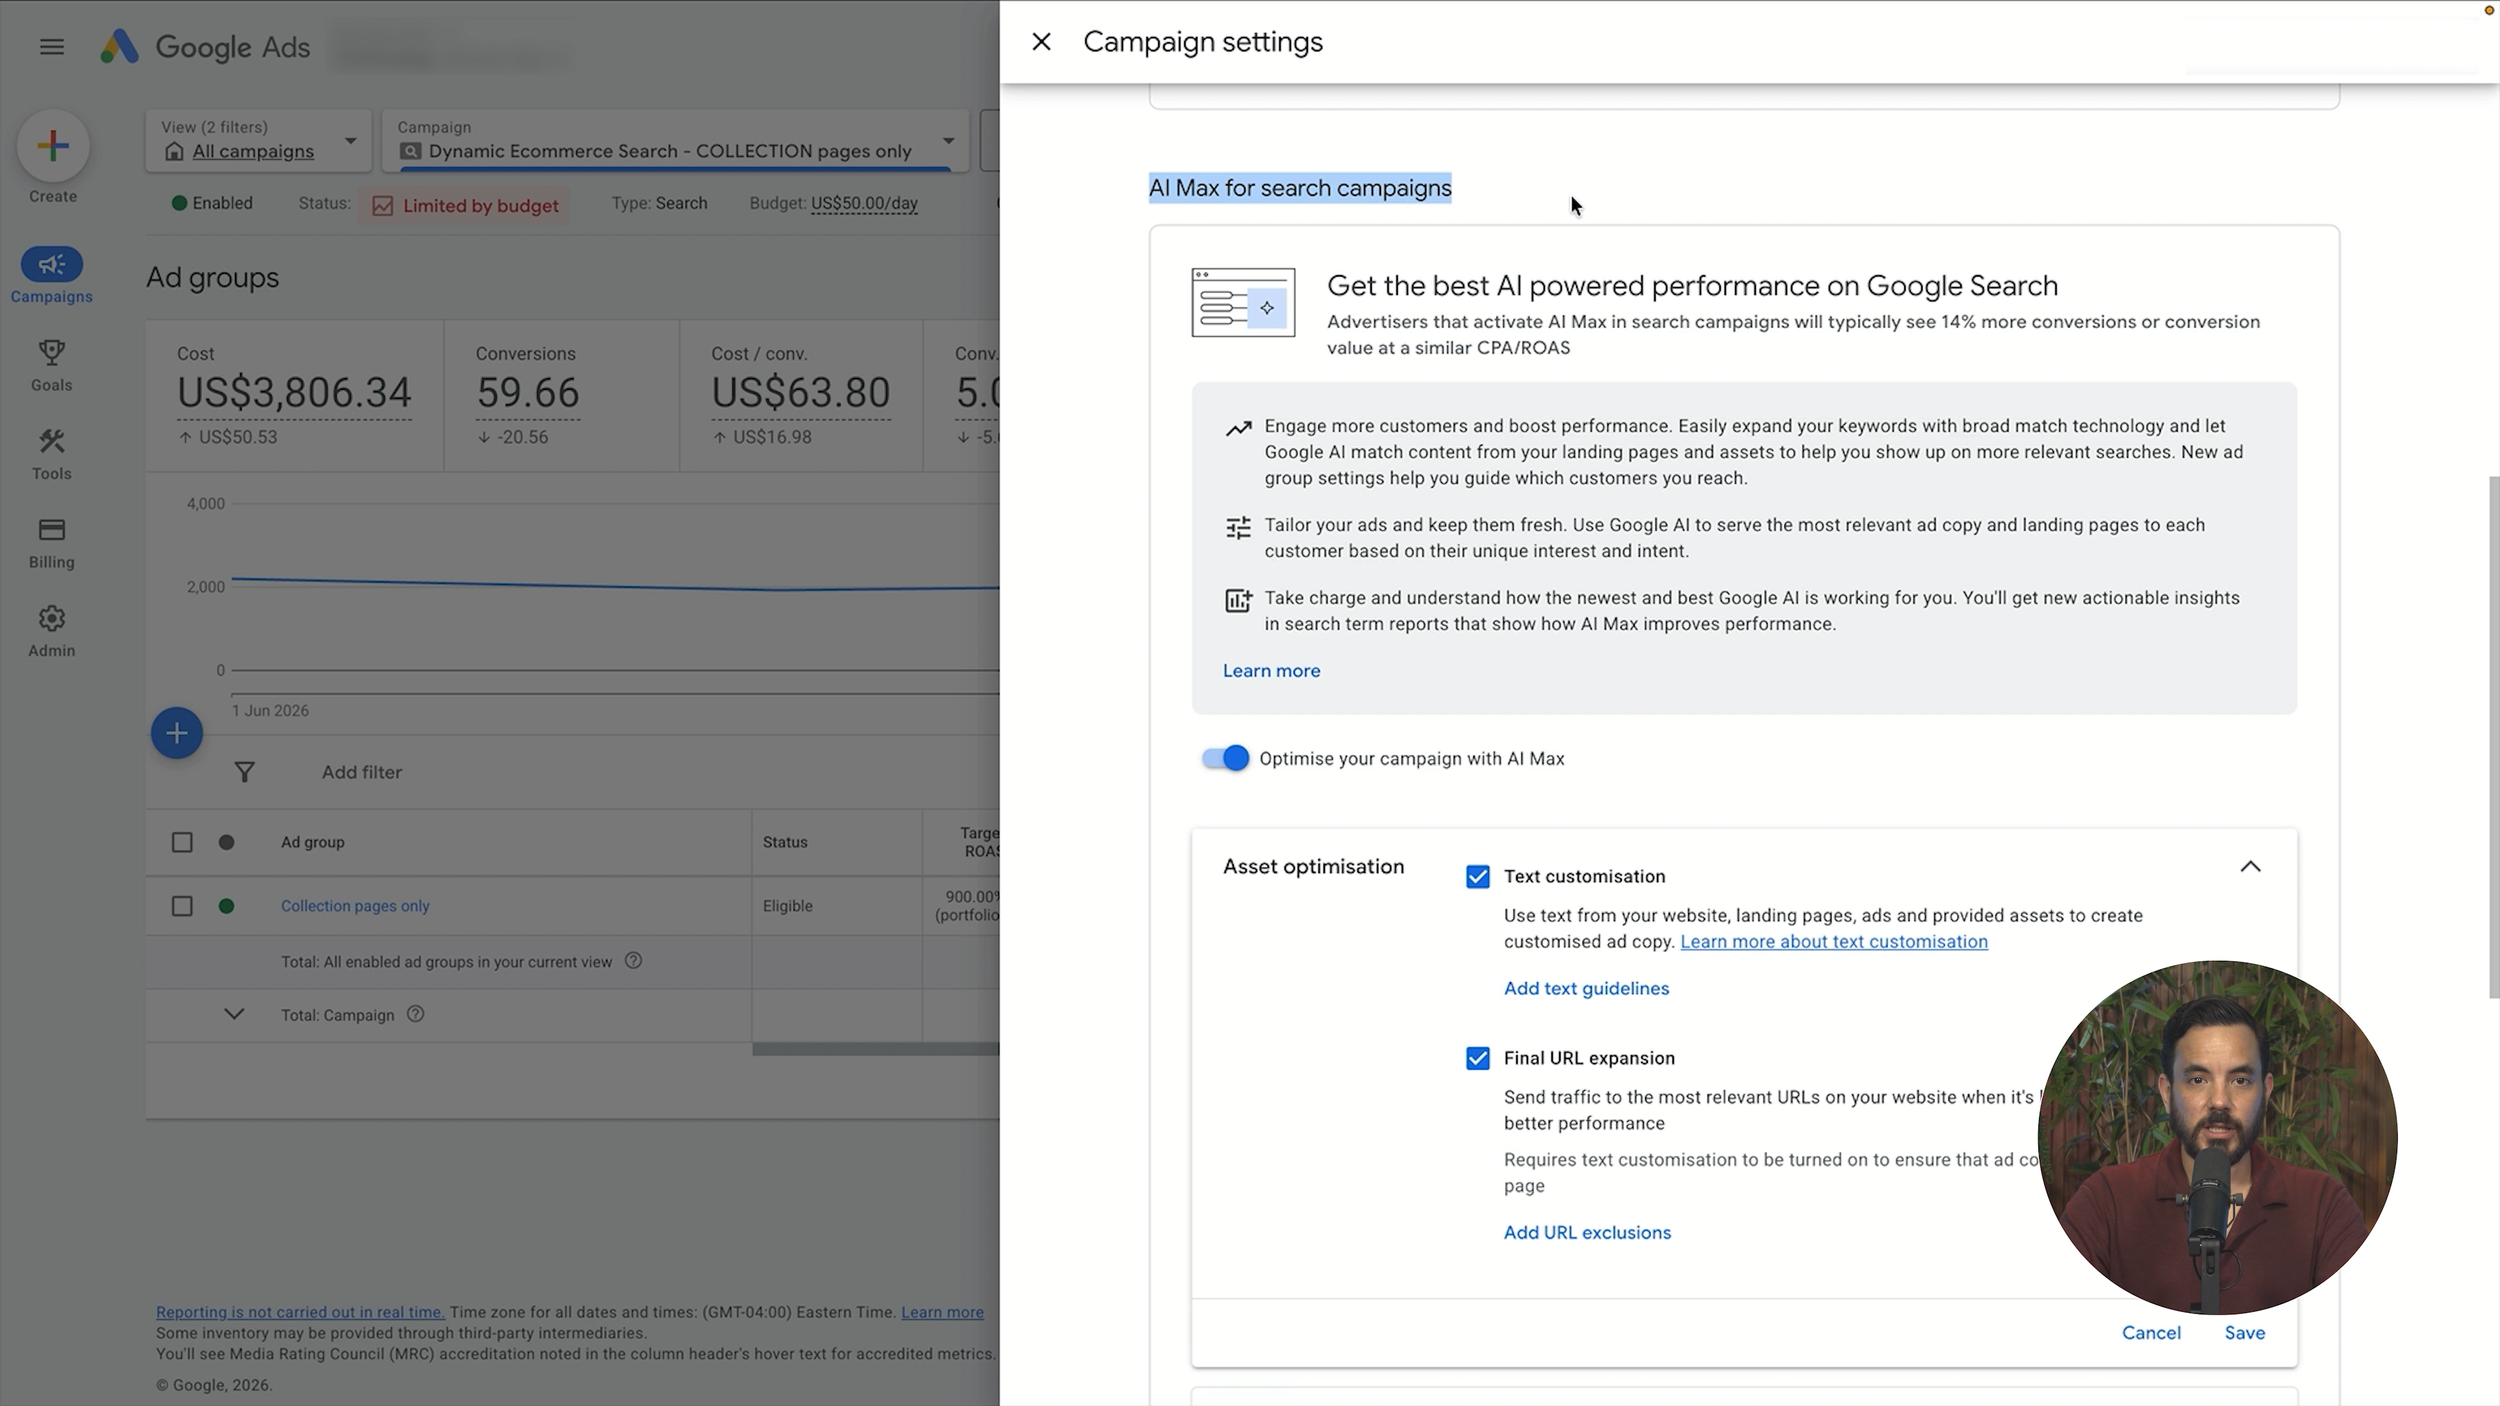
Task: Click the ad groups table horizontal scrollbar
Action: (876, 1049)
